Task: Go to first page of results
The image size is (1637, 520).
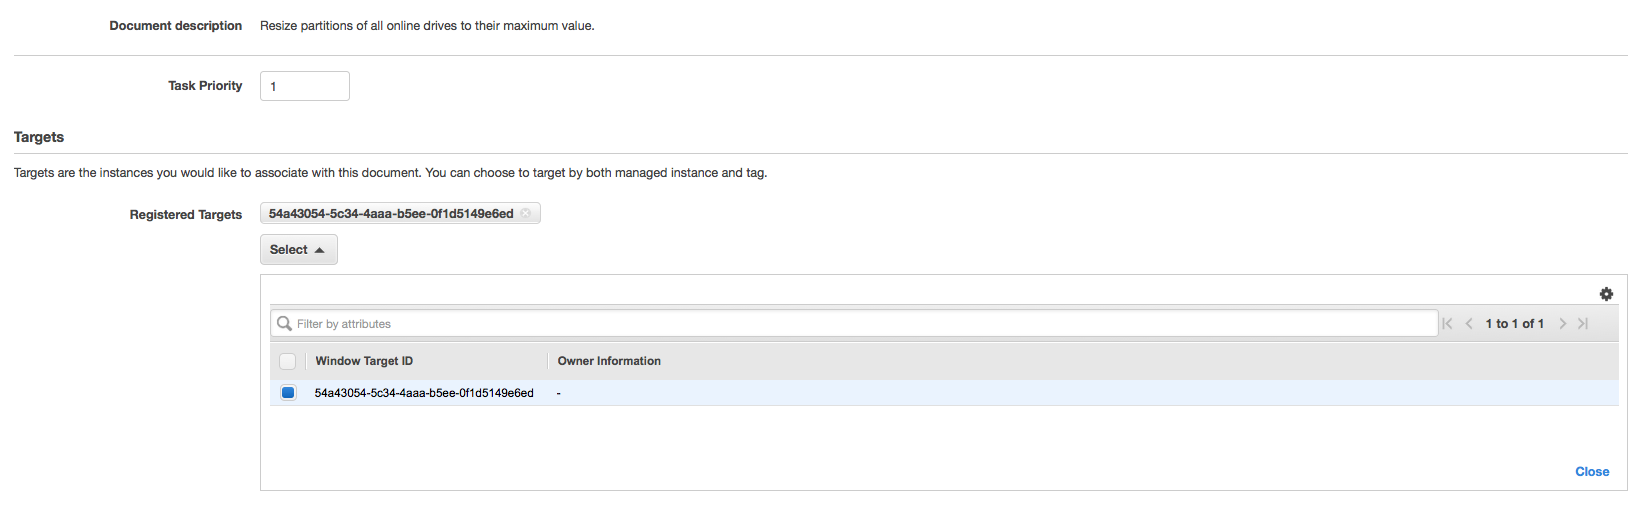Action: click(1447, 323)
